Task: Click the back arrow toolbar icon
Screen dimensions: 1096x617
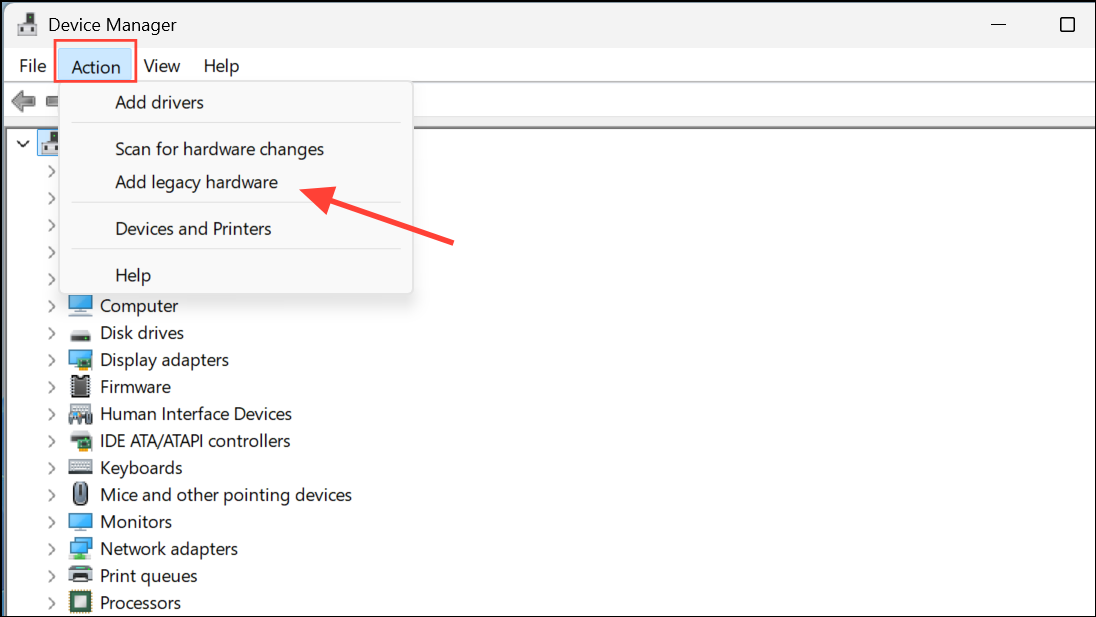Action: 24,101
